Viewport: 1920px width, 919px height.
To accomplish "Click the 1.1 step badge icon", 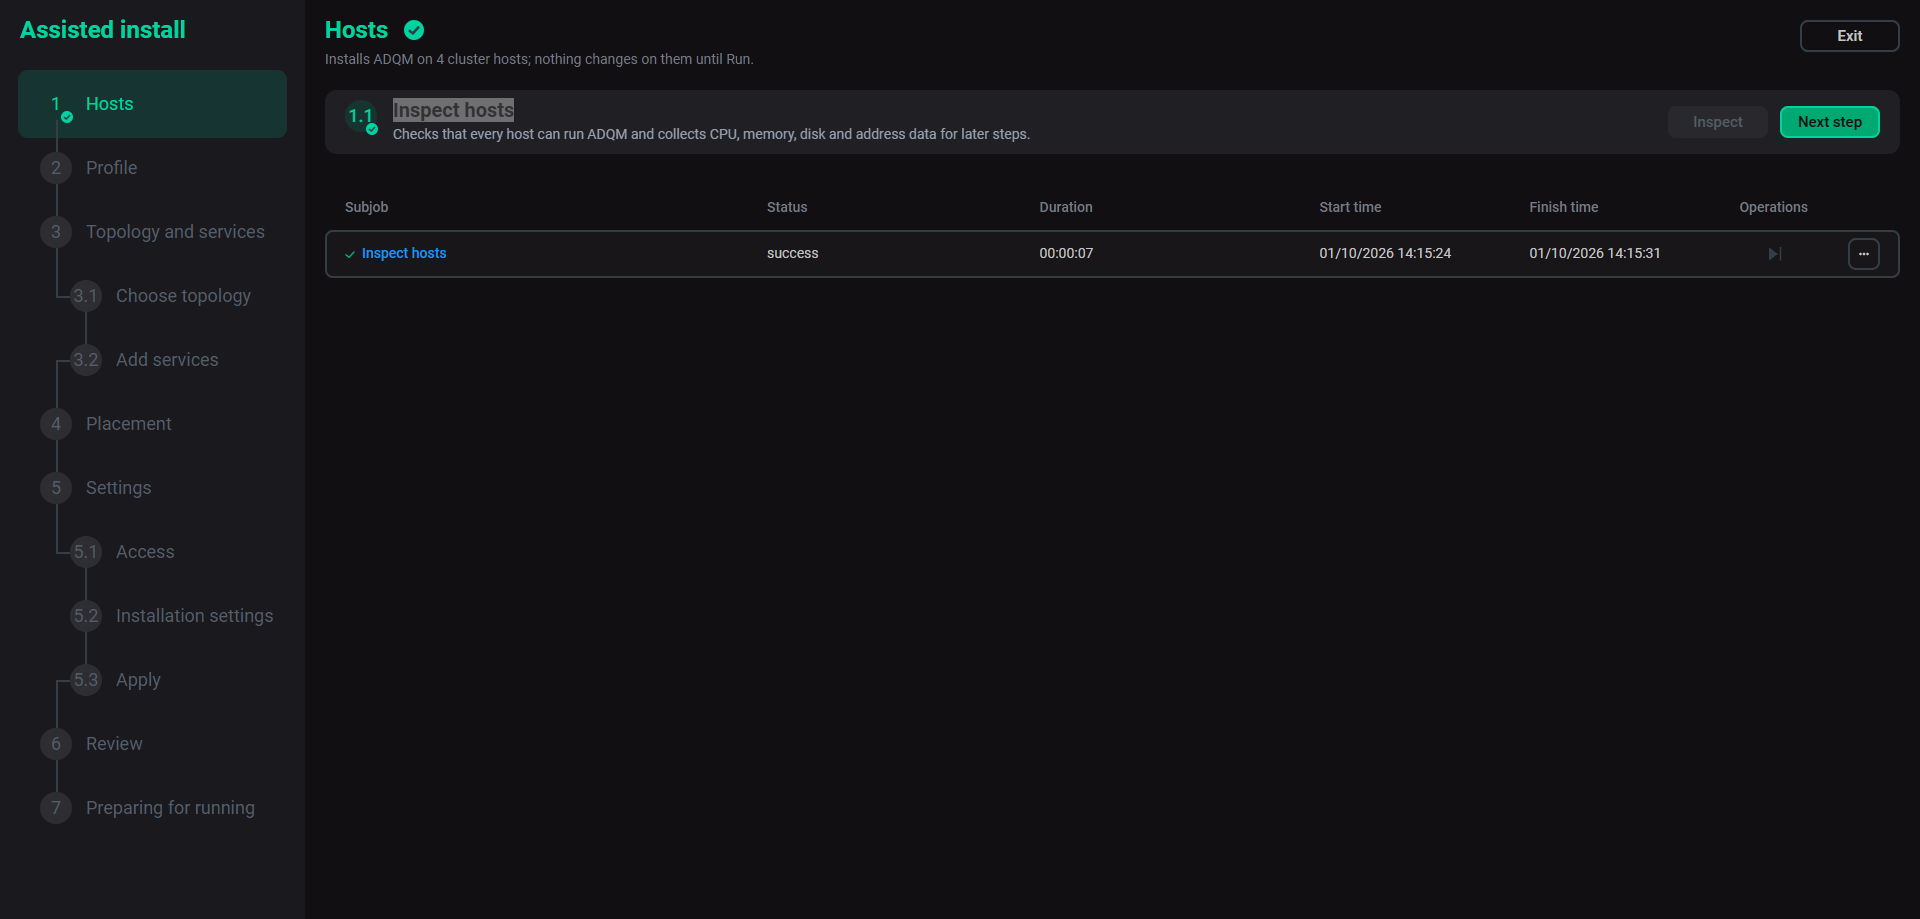I will click(x=361, y=117).
